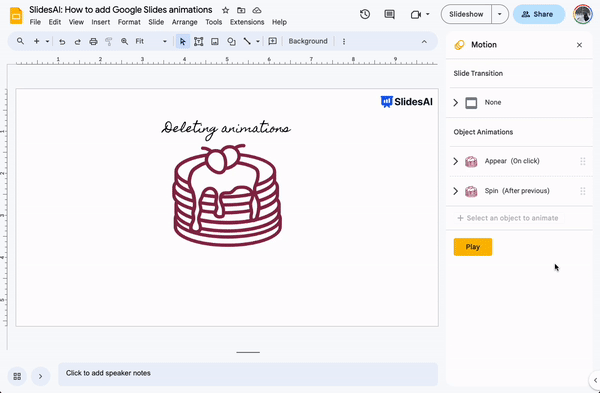The width and height of the screenshot is (600, 393).
Task: Click Select an object to animate
Action: [x=508, y=218]
